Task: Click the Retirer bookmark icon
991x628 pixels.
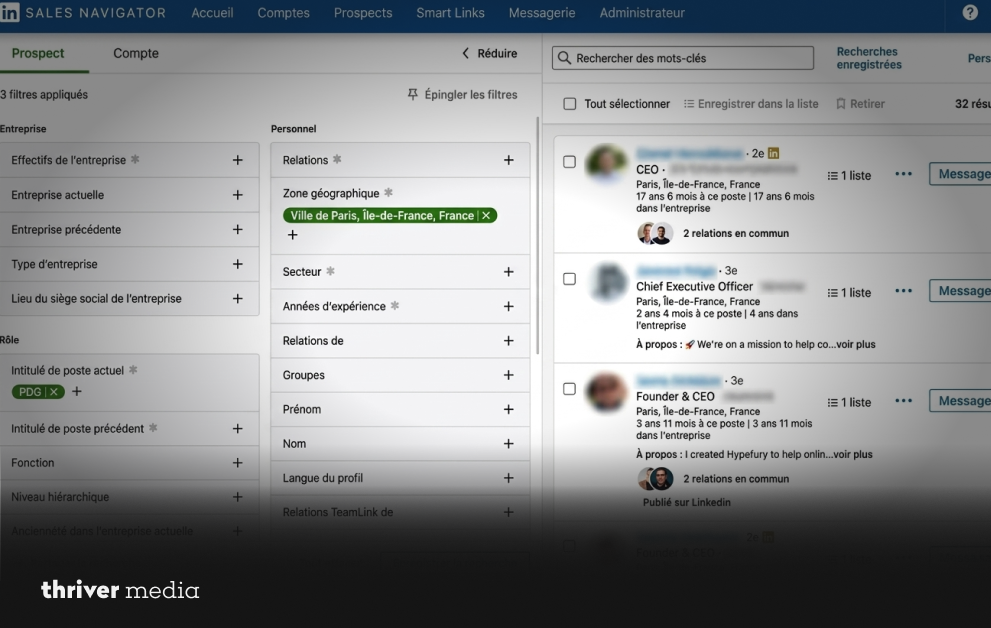Action: 841,103
